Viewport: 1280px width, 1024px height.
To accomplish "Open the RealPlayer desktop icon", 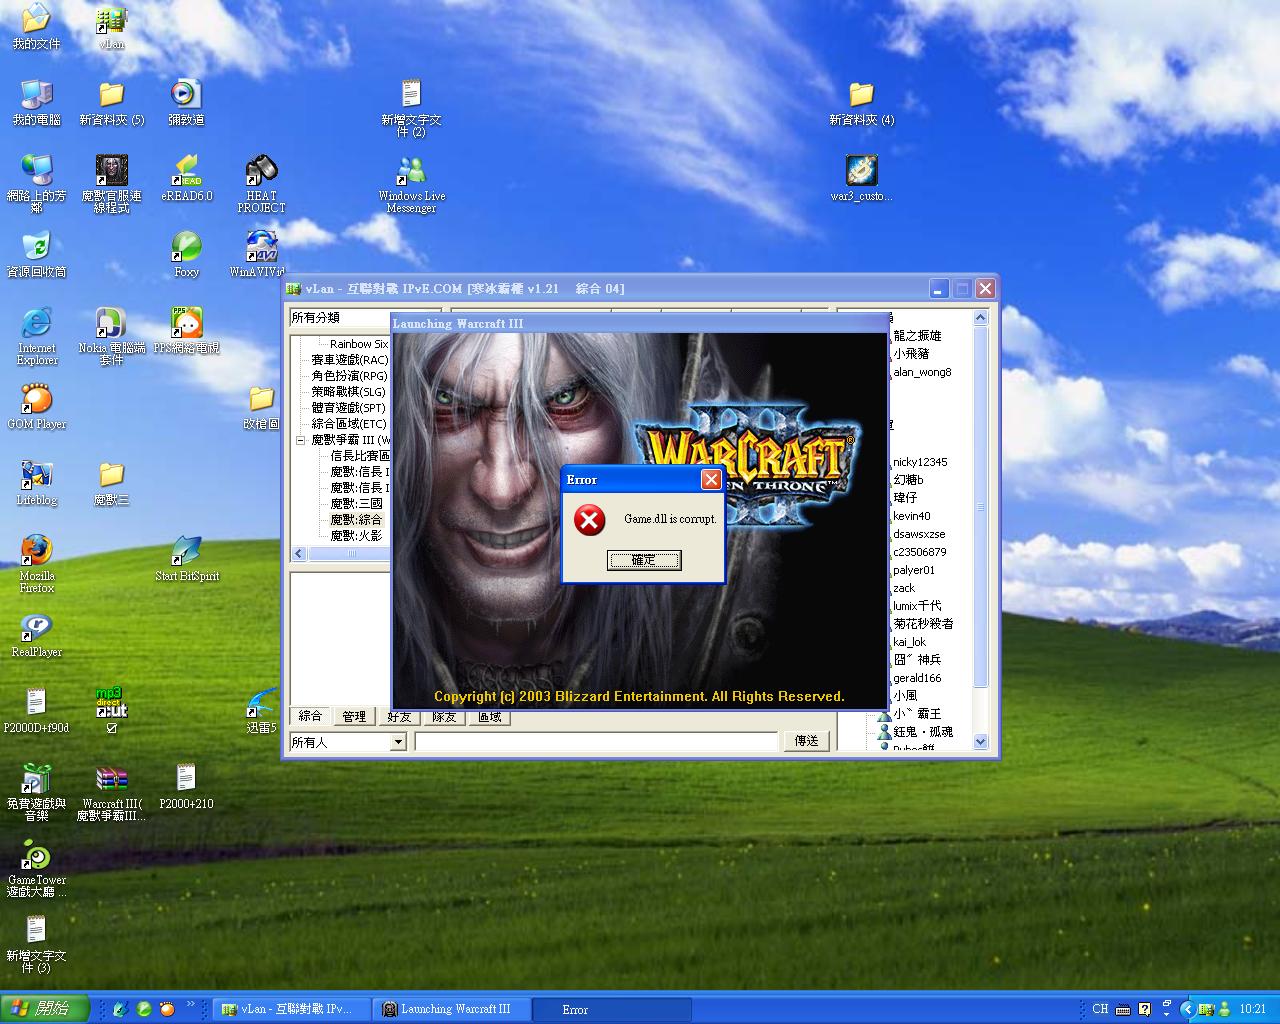I will [37, 627].
